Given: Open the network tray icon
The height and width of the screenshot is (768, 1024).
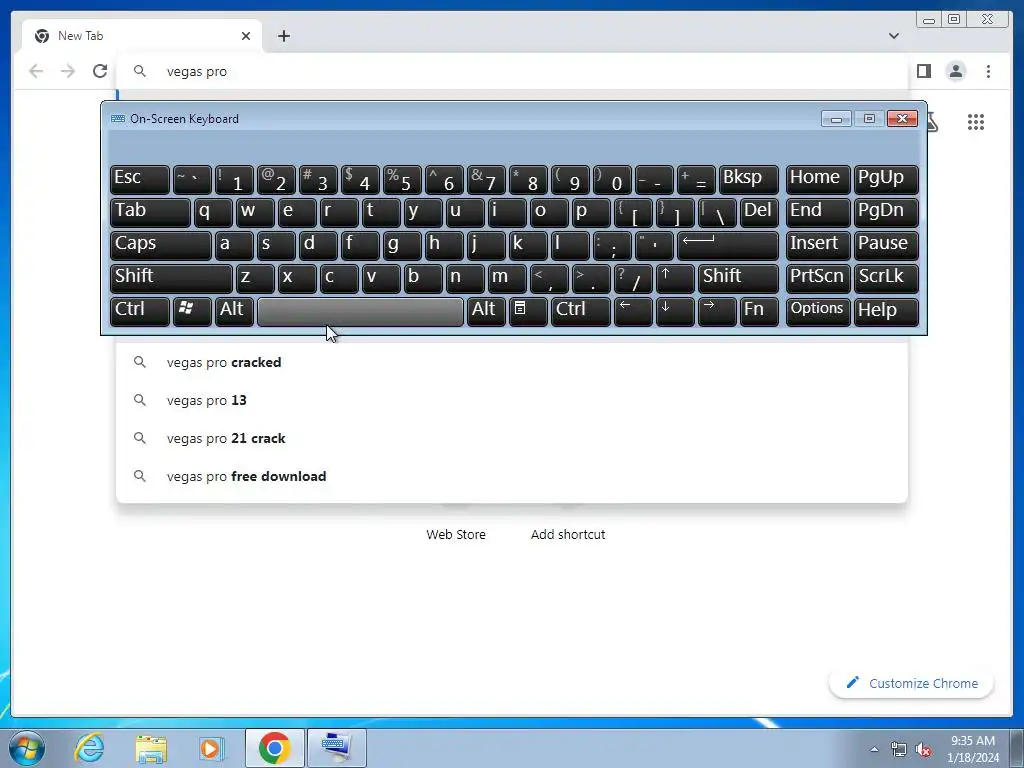Looking at the screenshot, I should click(x=899, y=750).
